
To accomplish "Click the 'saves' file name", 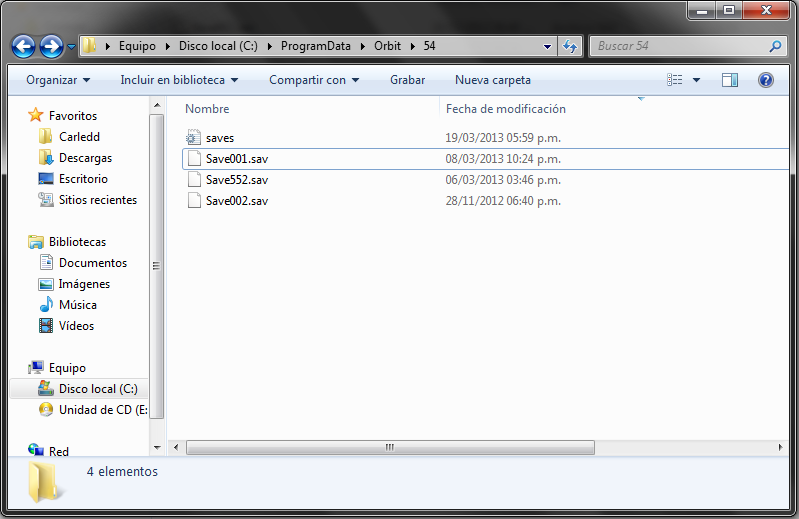I will (220, 138).
